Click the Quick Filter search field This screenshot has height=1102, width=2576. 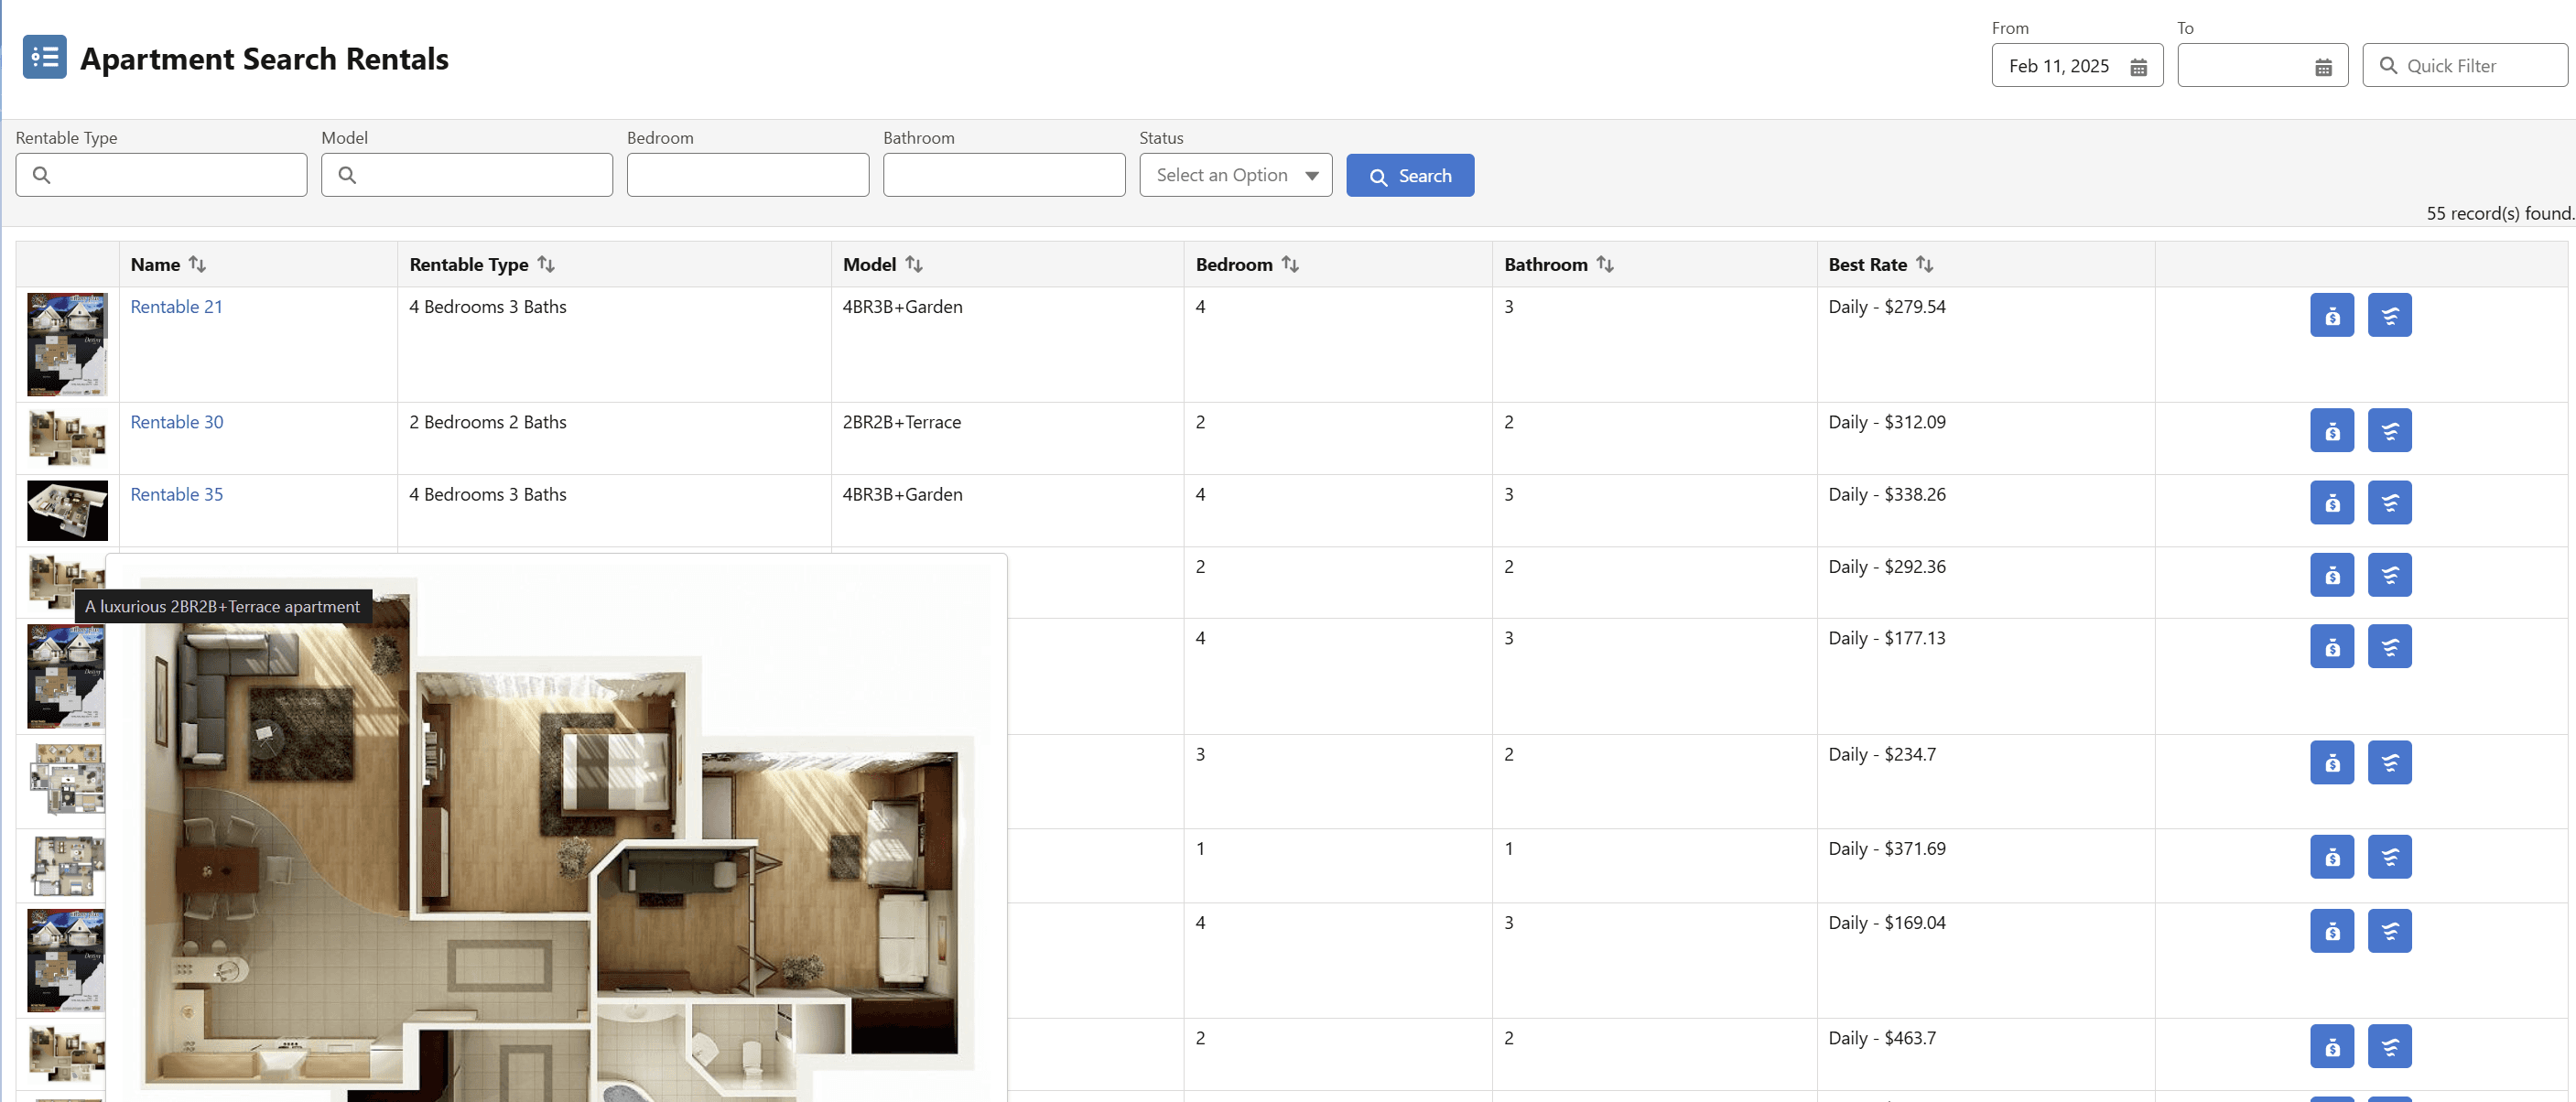(2464, 65)
